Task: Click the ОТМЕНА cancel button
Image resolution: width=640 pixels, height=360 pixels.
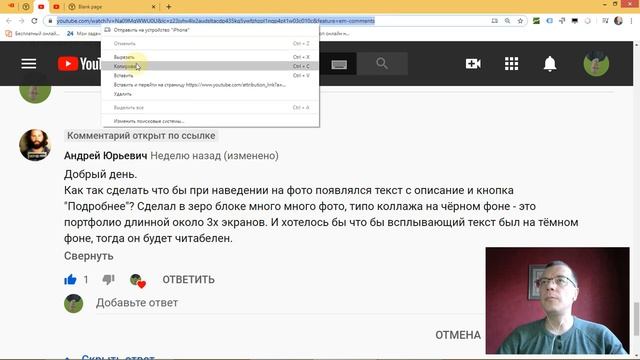Action: (458, 335)
